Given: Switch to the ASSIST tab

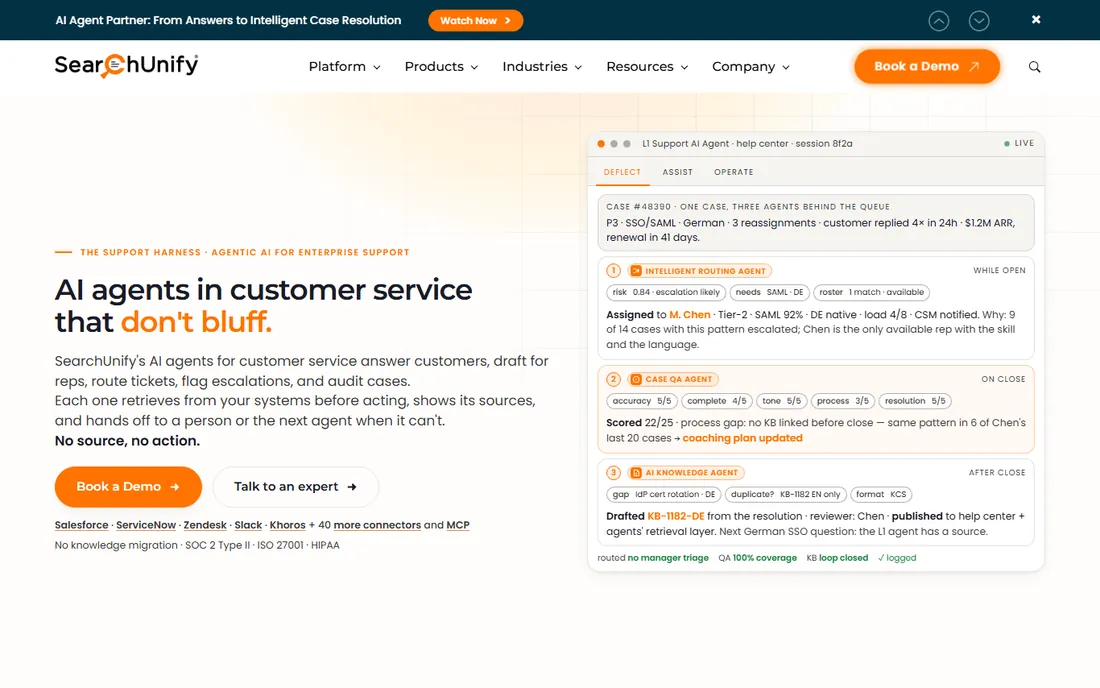Looking at the screenshot, I should tap(678, 172).
